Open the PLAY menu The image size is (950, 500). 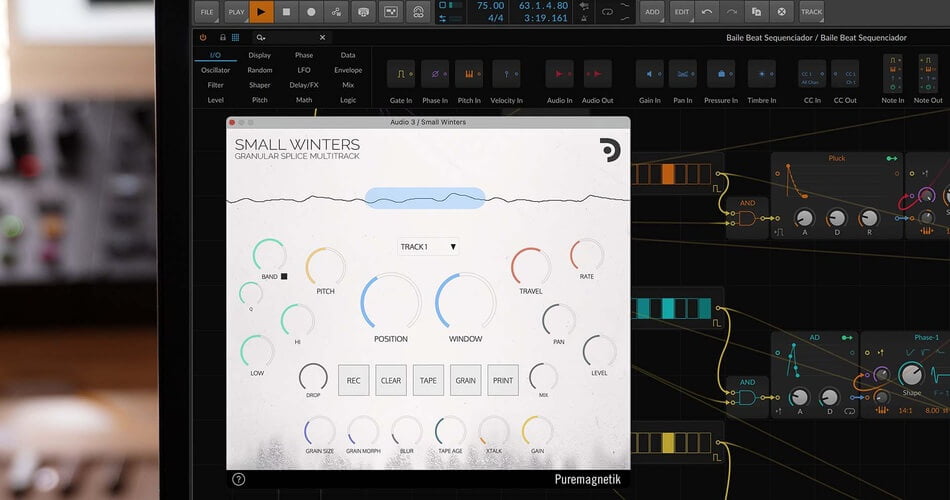(x=236, y=12)
